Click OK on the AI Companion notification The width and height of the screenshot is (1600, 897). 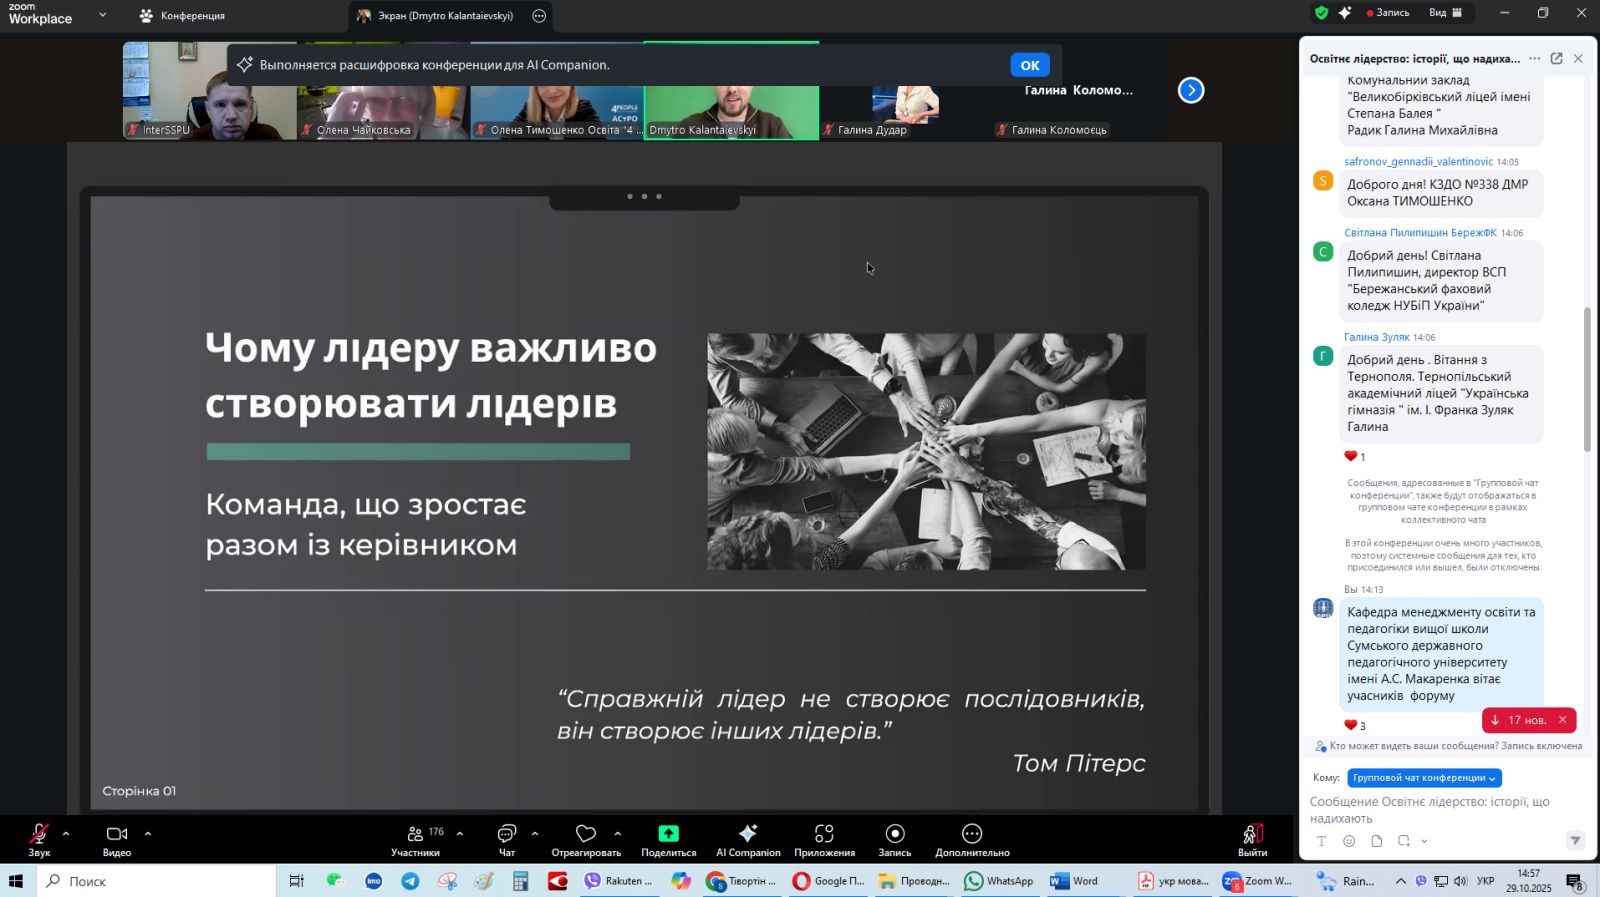click(x=1029, y=65)
